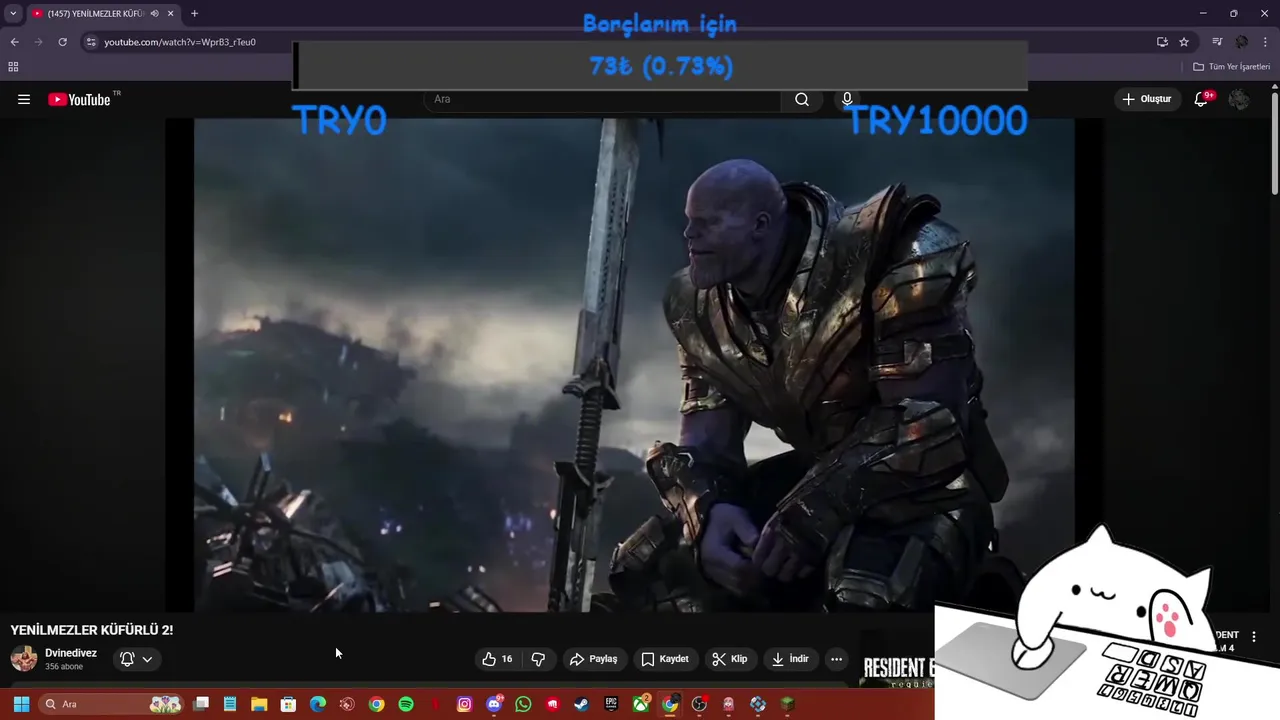Launch File Explorer from taskbar
Viewport: 1280px width, 720px height.
259,704
